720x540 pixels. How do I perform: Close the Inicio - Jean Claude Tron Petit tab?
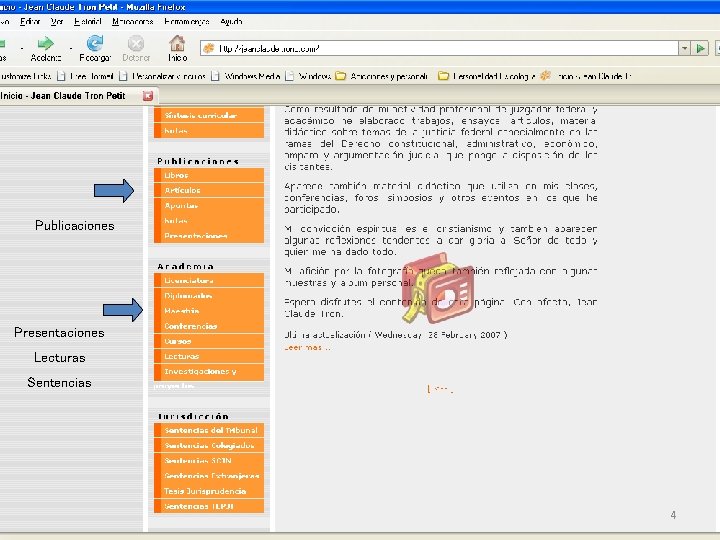[x=148, y=96]
